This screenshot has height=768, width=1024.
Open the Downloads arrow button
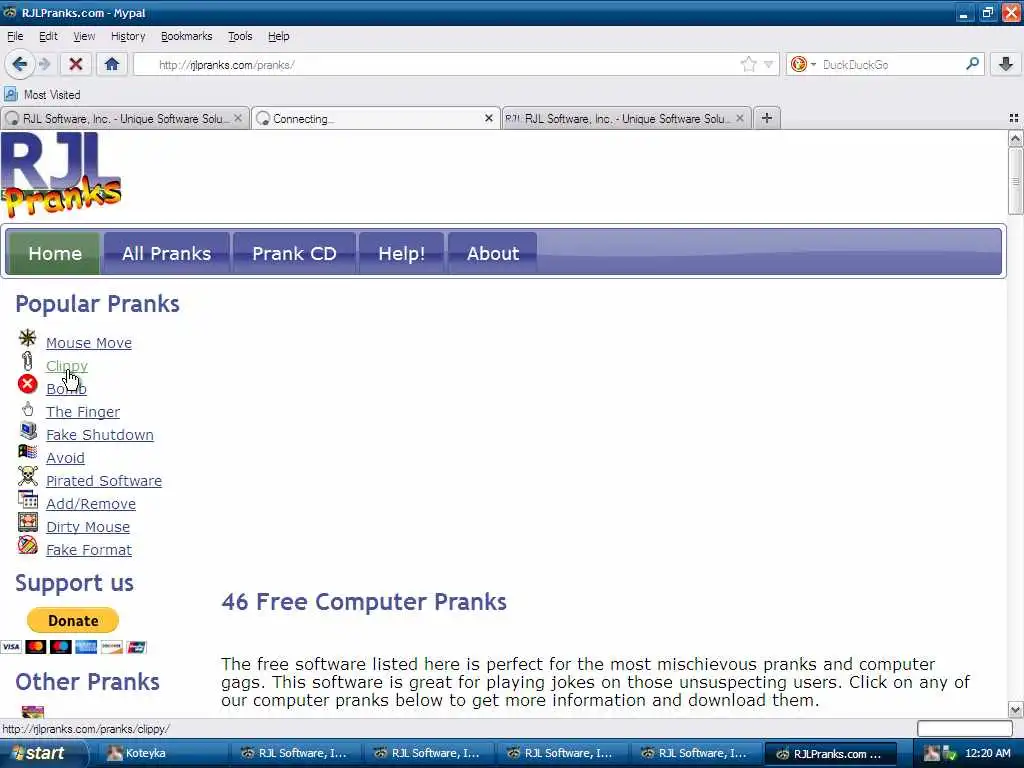click(1006, 64)
